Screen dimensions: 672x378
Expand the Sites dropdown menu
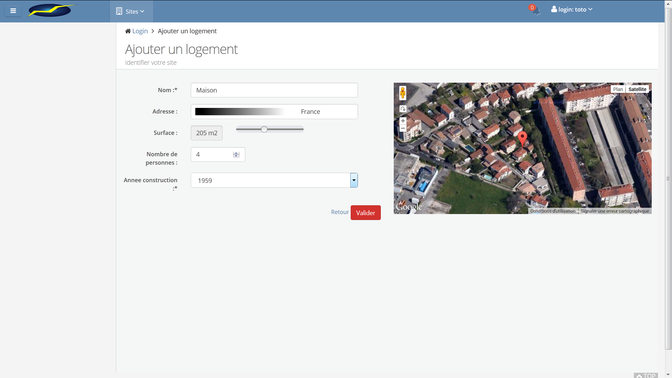[x=130, y=11]
